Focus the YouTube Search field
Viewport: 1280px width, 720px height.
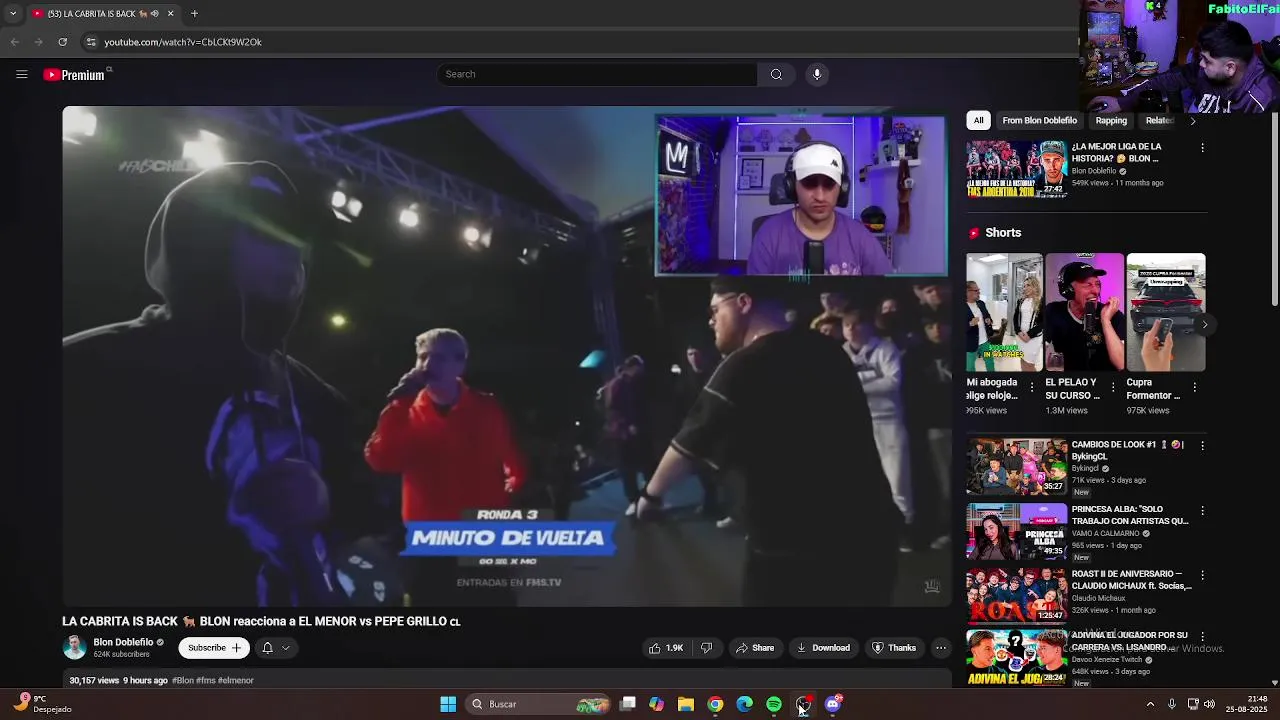[597, 74]
